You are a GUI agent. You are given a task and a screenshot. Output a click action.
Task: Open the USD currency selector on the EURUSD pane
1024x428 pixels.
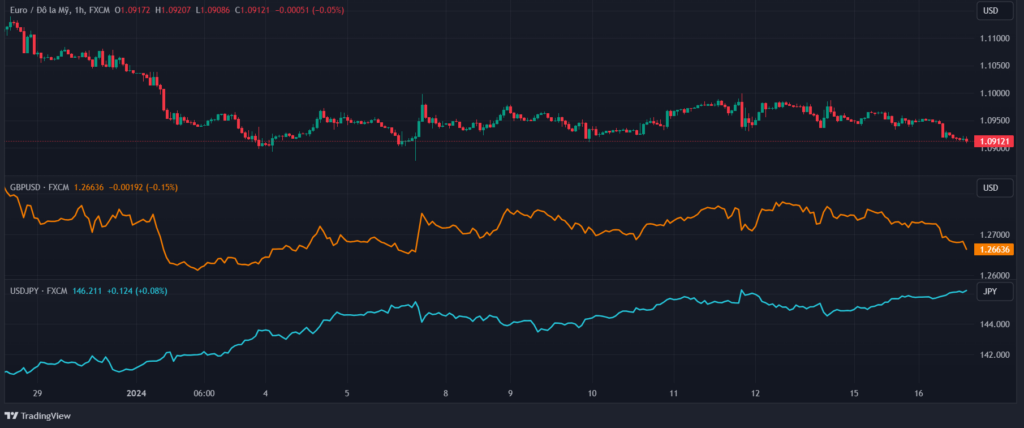pyautogui.click(x=990, y=11)
